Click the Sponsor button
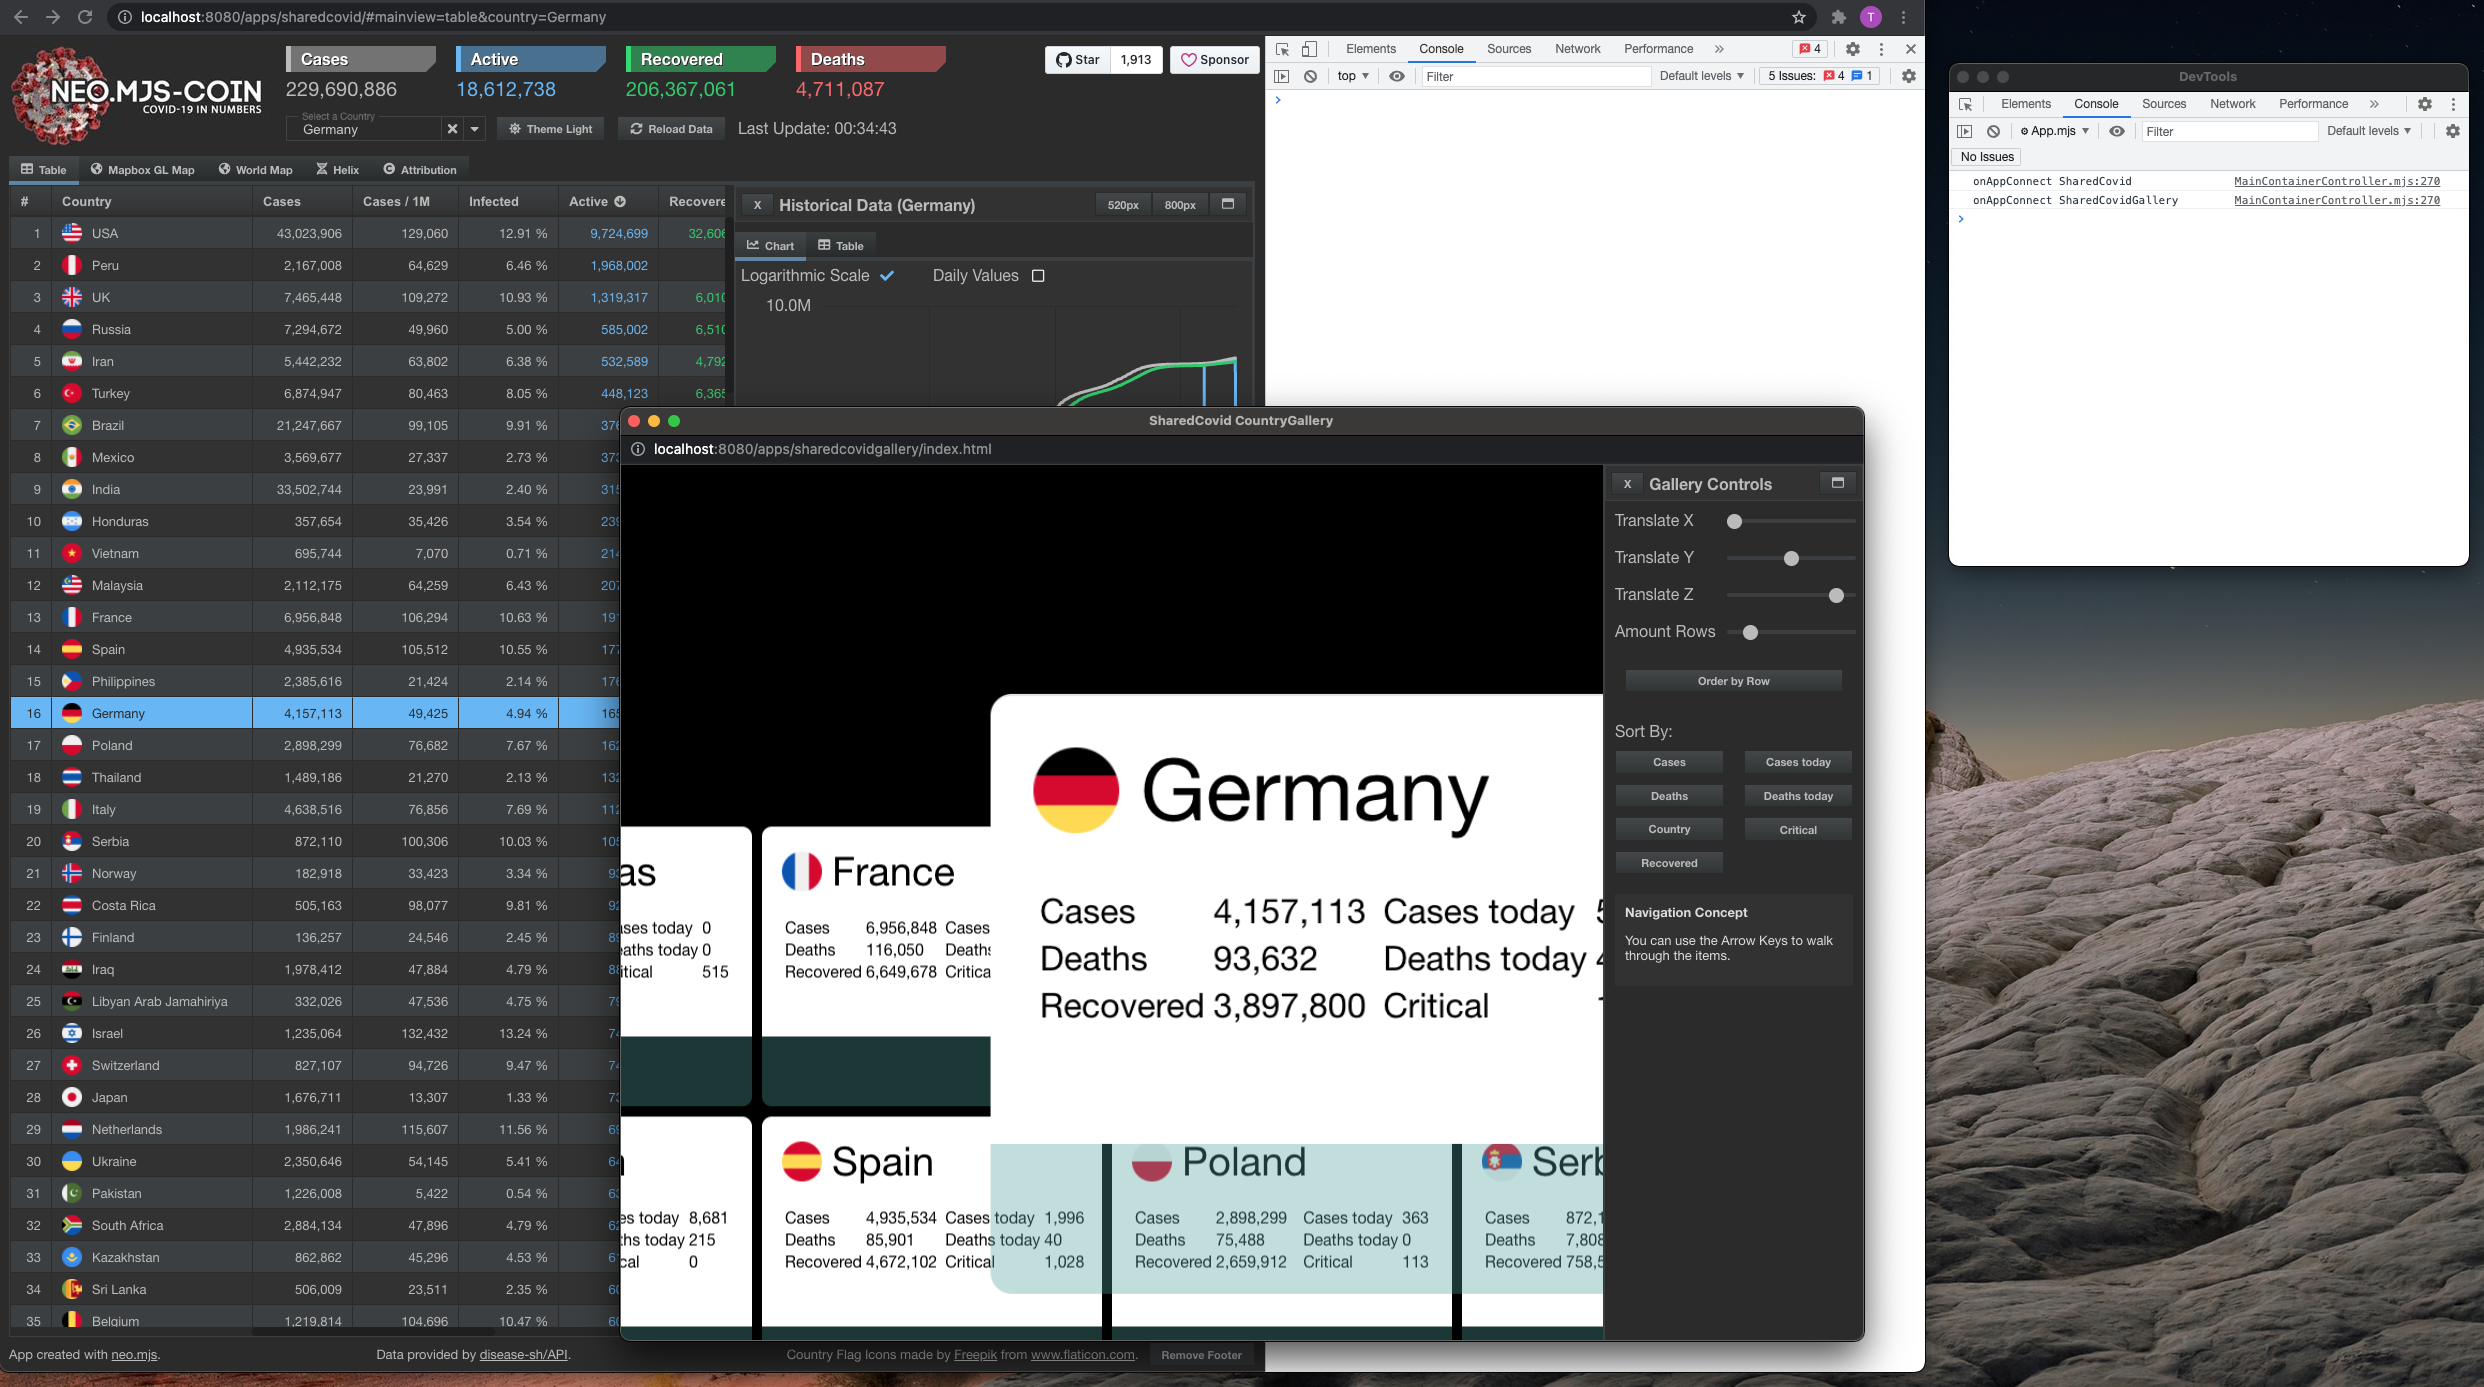The width and height of the screenshot is (2484, 1387). click(x=1215, y=60)
